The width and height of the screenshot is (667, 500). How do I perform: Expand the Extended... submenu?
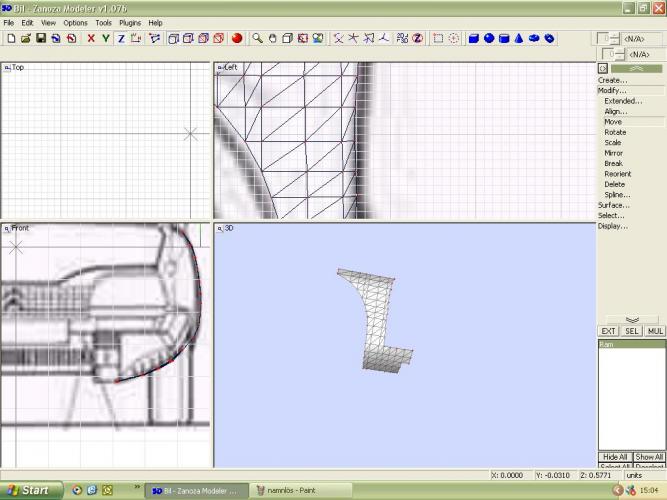pyautogui.click(x=623, y=101)
